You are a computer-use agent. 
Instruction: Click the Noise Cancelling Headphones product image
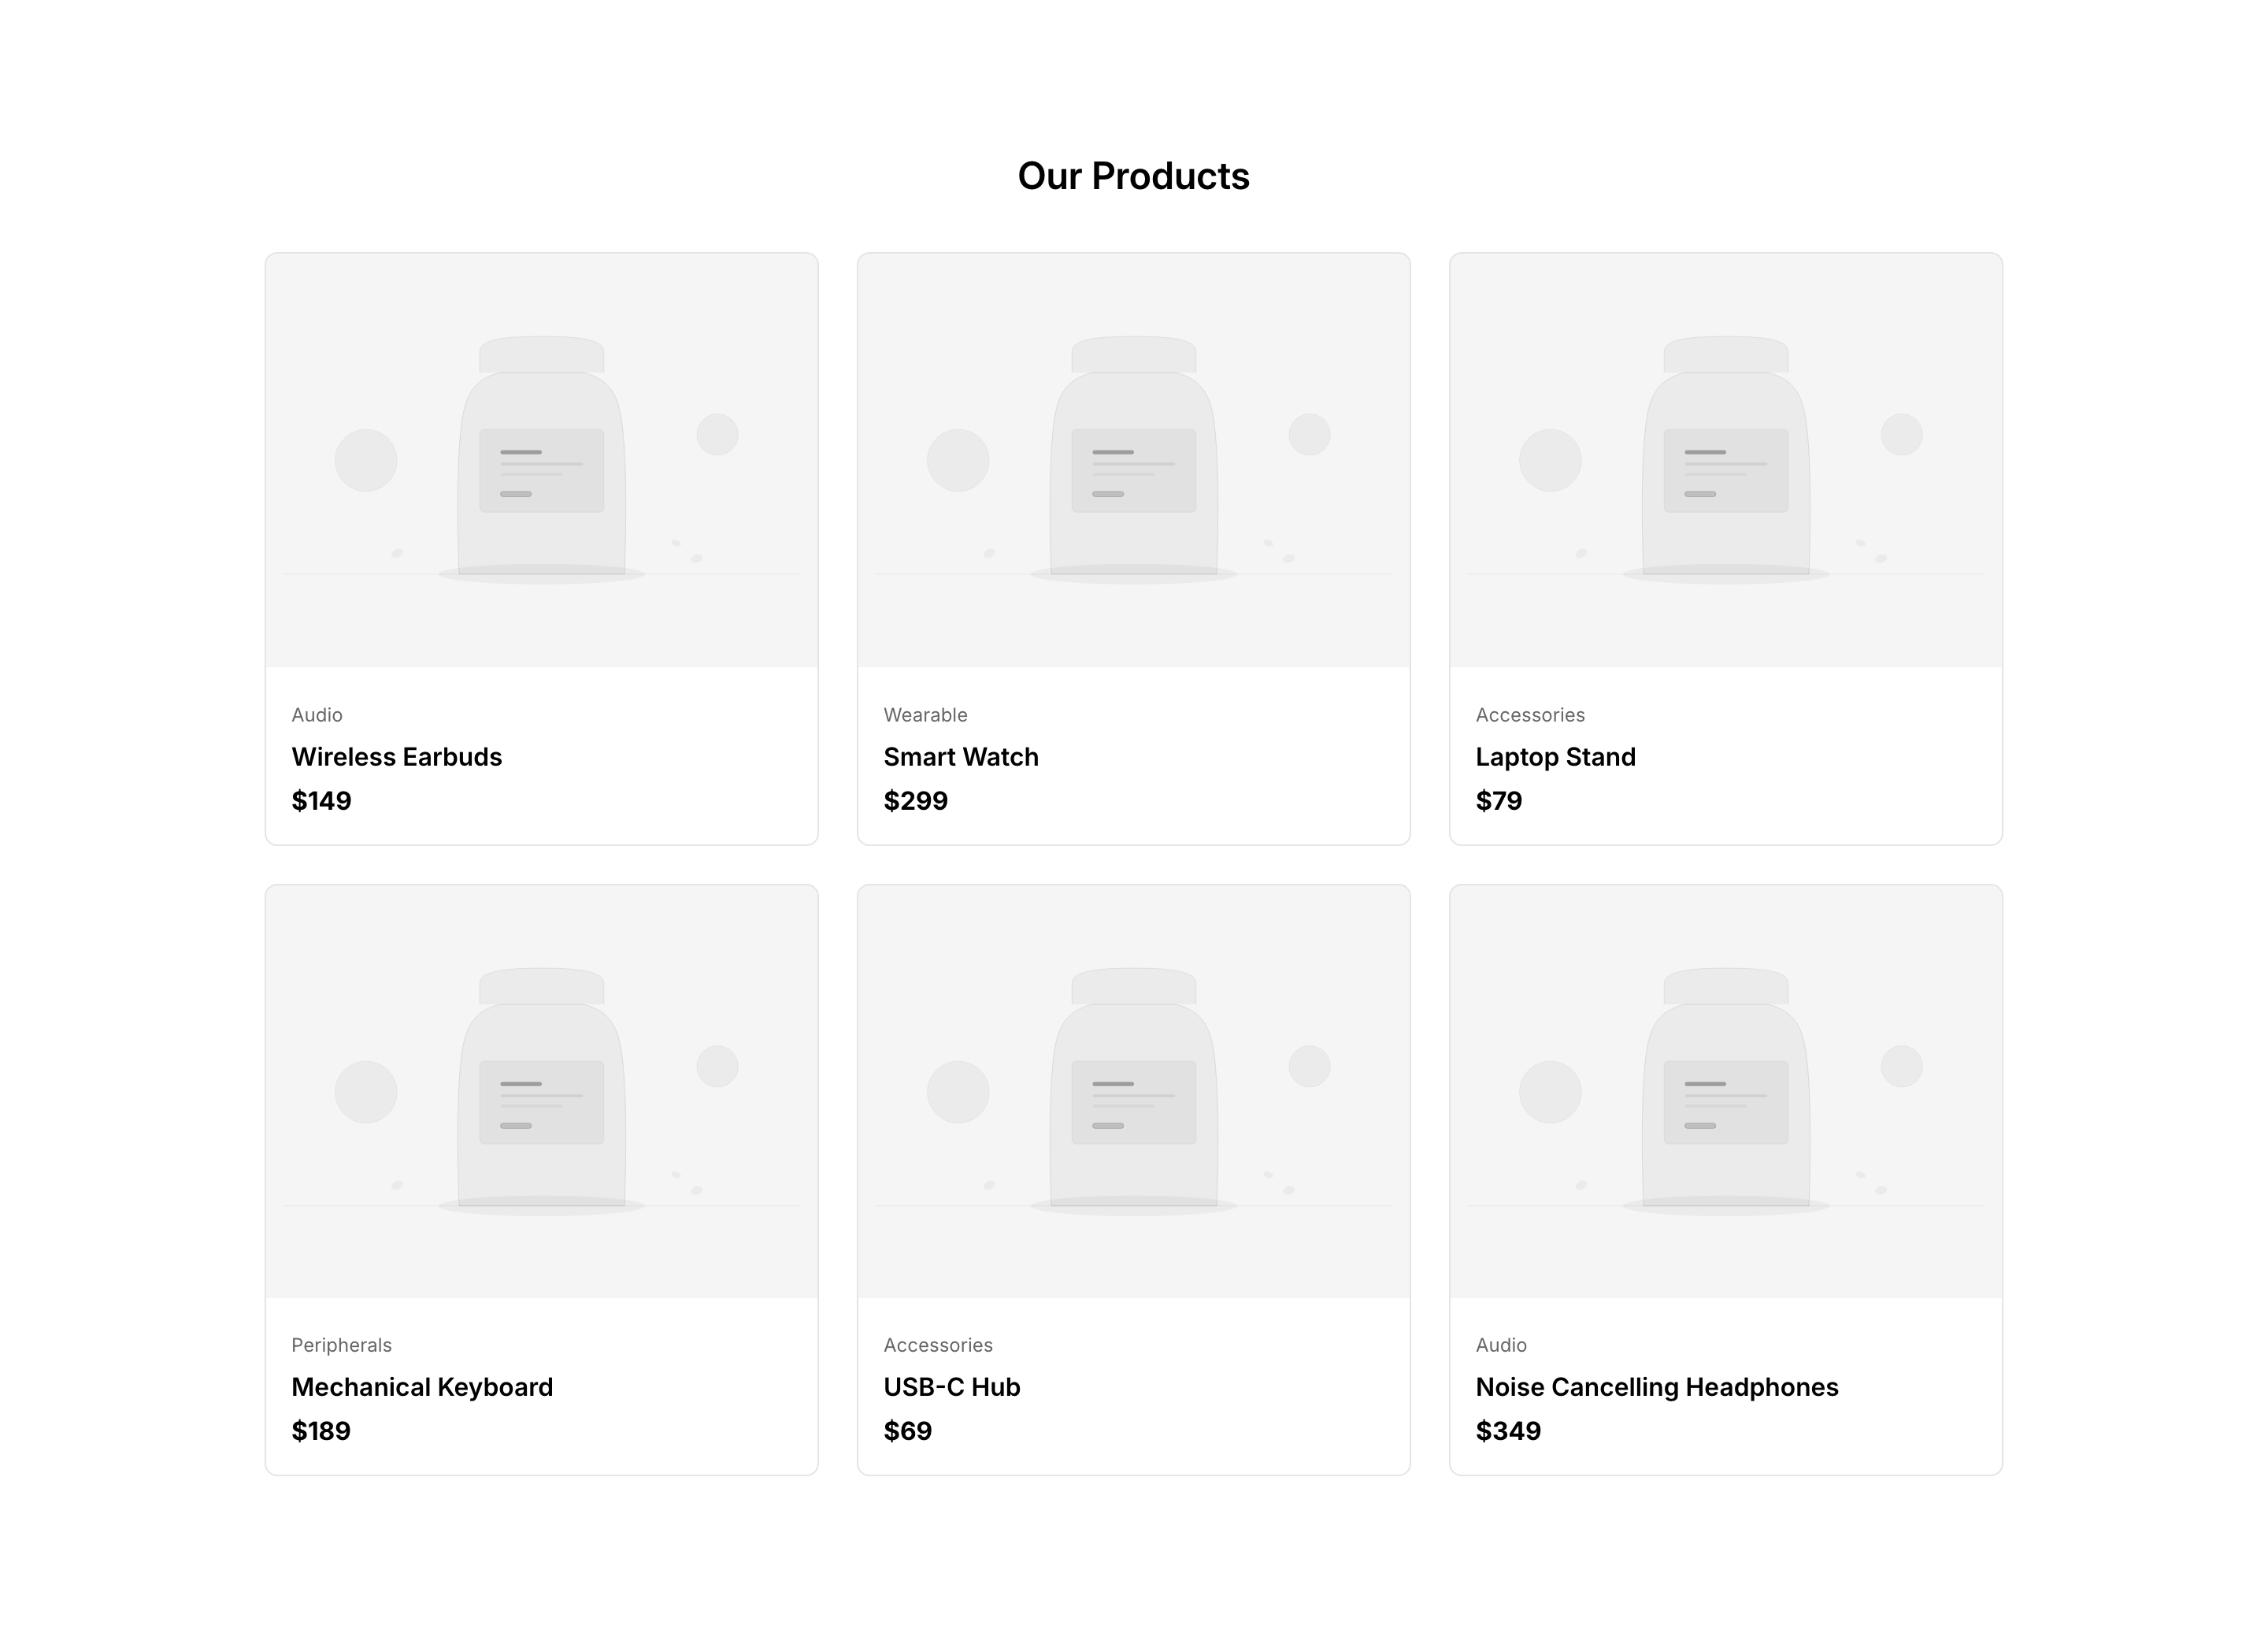click(x=1725, y=1091)
